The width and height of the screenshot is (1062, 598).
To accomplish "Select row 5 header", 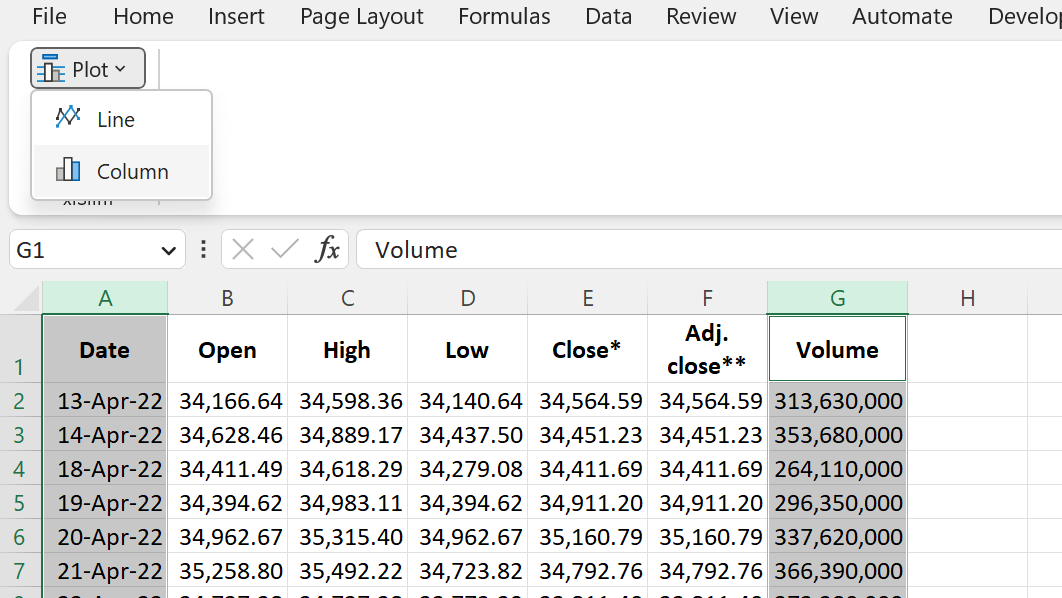I will (x=20, y=503).
